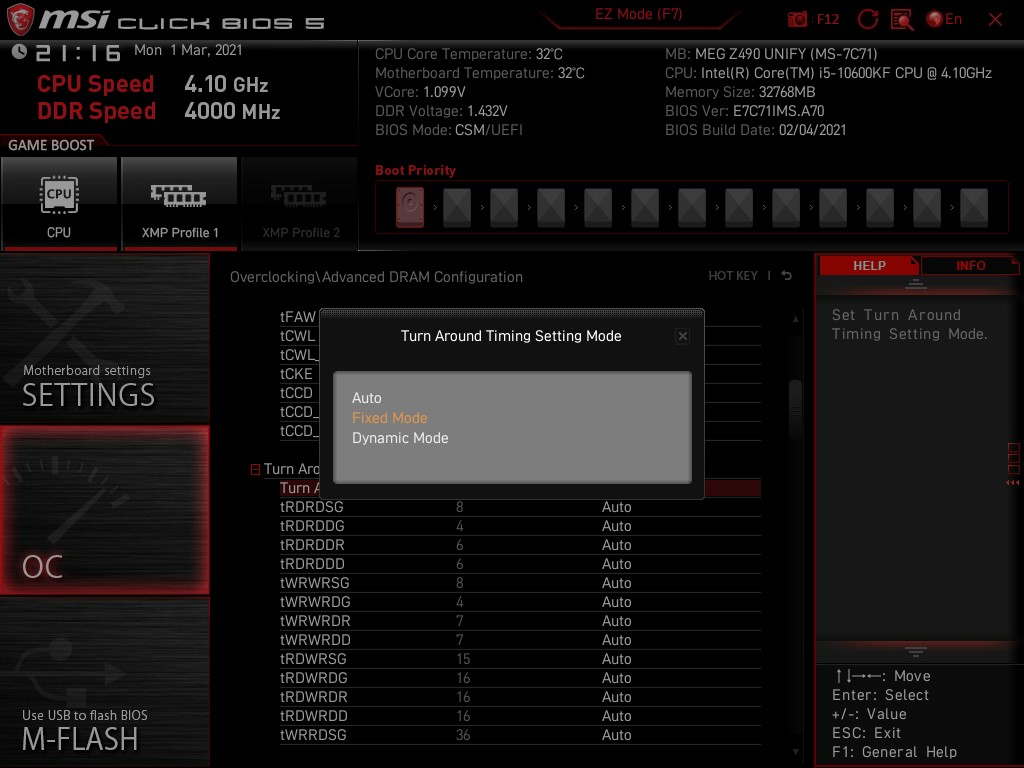Select the tRDRDDD timing row

[x=520, y=564]
